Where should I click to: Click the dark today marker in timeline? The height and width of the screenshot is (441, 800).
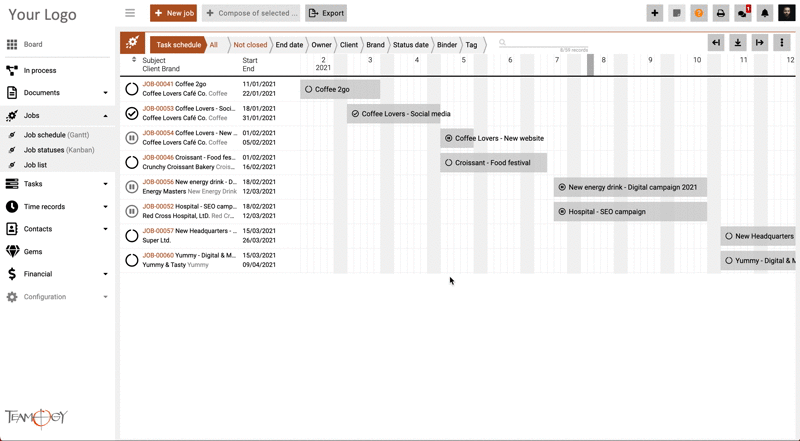pyautogui.click(x=590, y=65)
